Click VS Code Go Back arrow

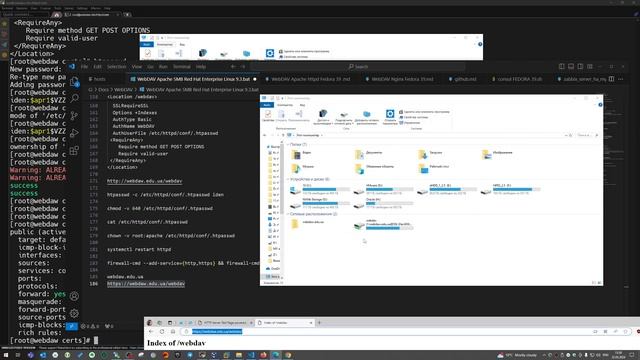pyautogui.click(x=233, y=67)
